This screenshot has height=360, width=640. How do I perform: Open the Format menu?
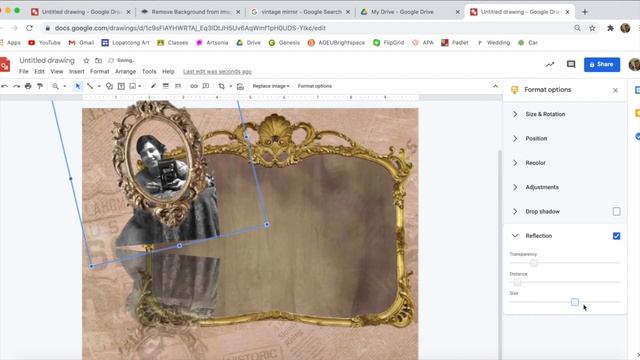(x=100, y=71)
